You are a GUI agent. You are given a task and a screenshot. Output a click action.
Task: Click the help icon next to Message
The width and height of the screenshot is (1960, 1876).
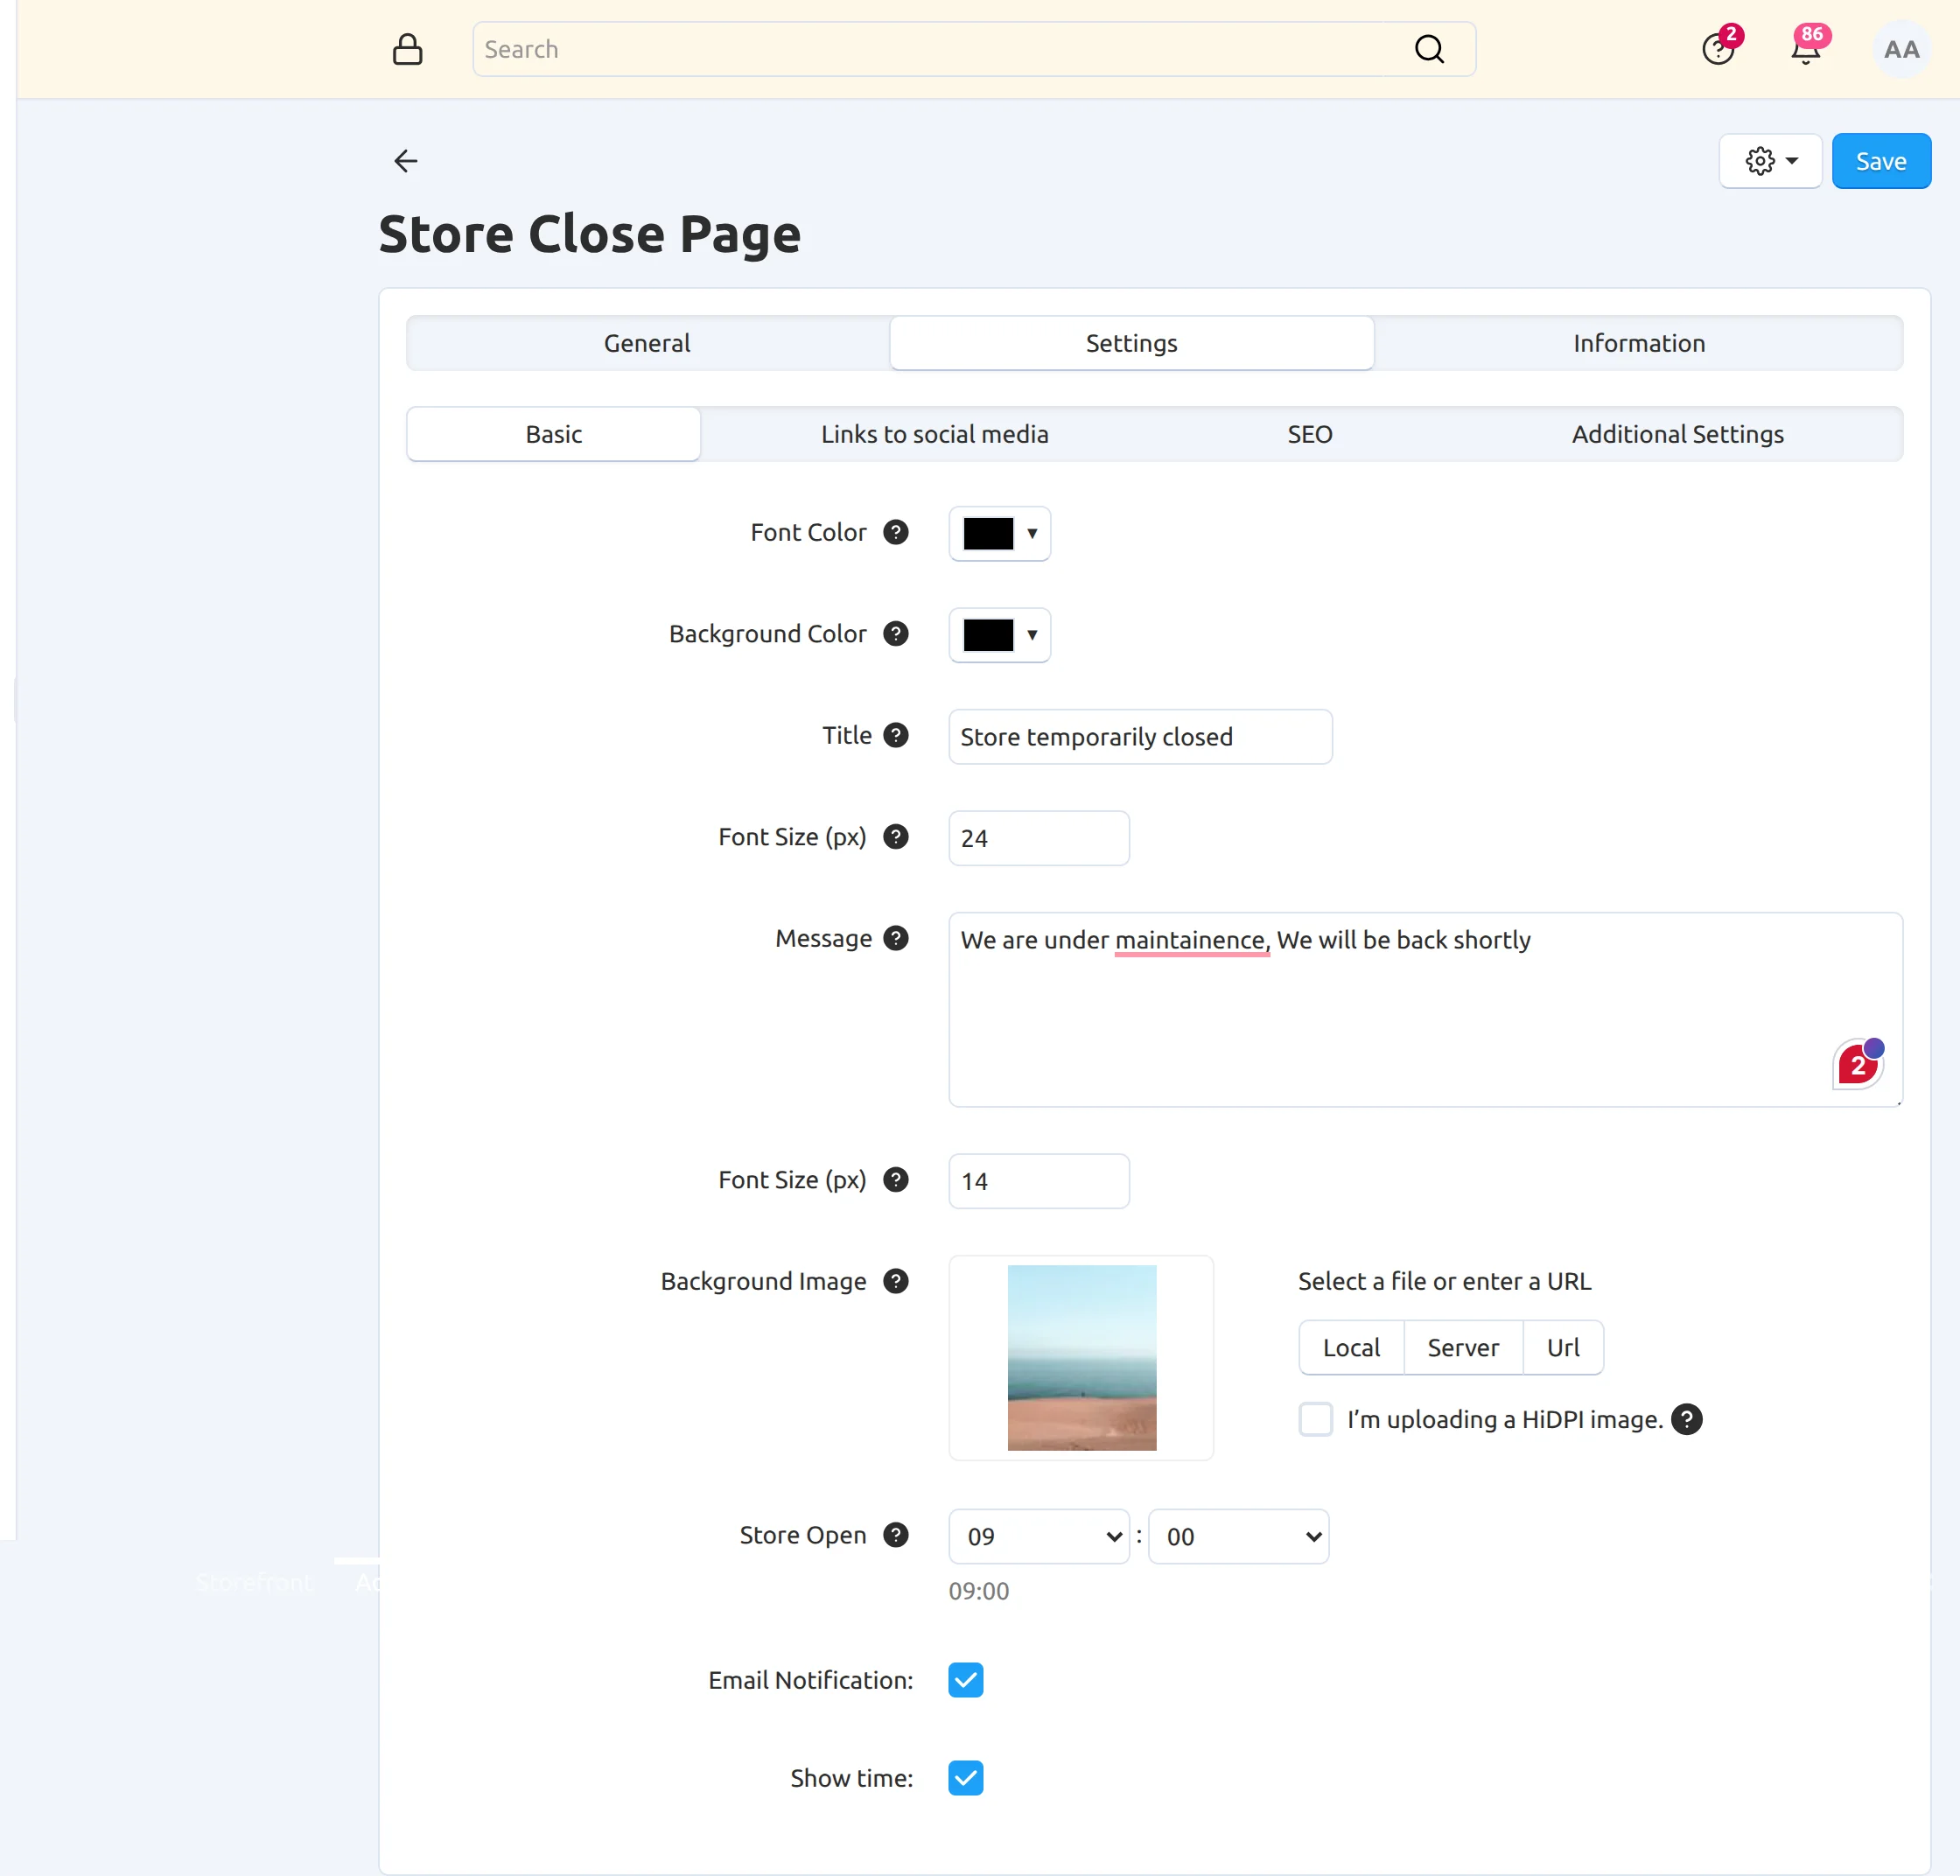[896, 938]
